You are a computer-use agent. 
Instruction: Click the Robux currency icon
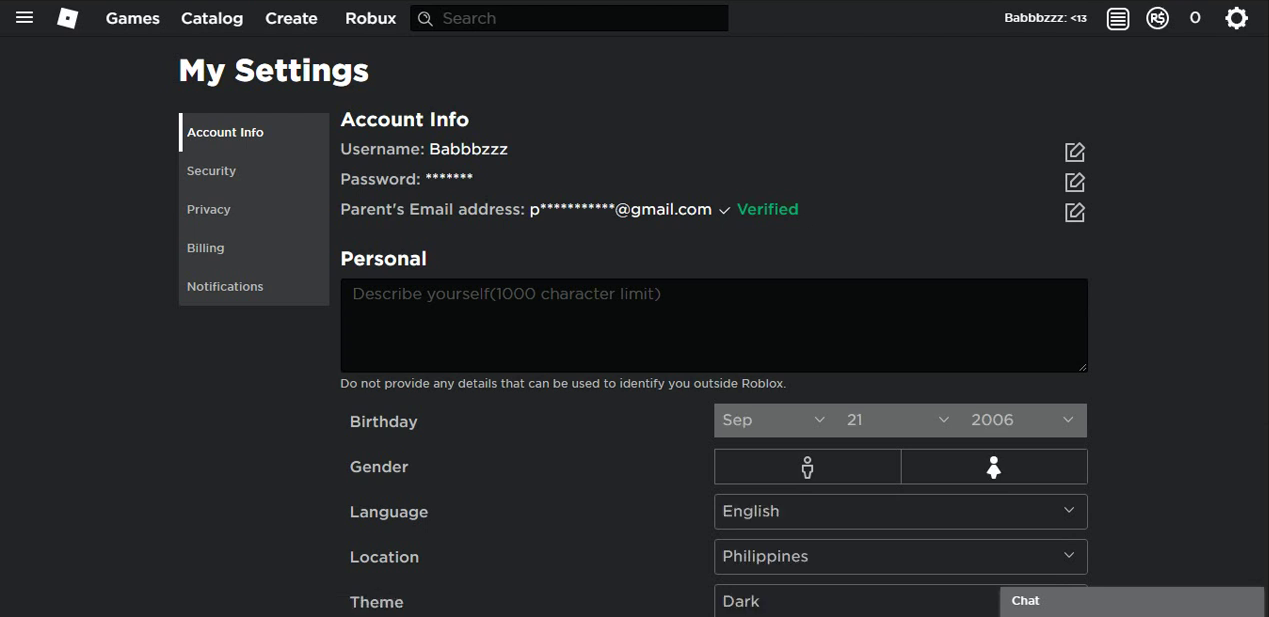coord(1157,18)
